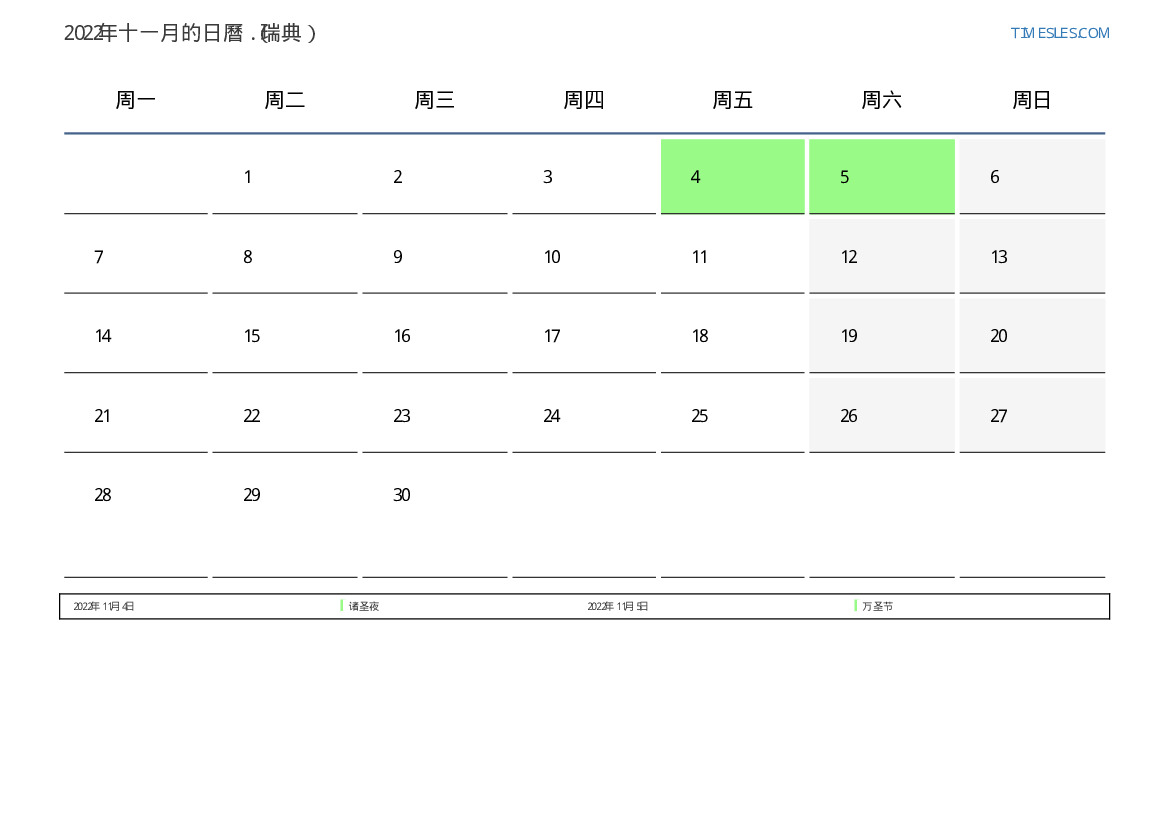Image resolution: width=1169 pixels, height=827 pixels.
Task: Select date 30 in the calendar
Action: [x=434, y=496]
